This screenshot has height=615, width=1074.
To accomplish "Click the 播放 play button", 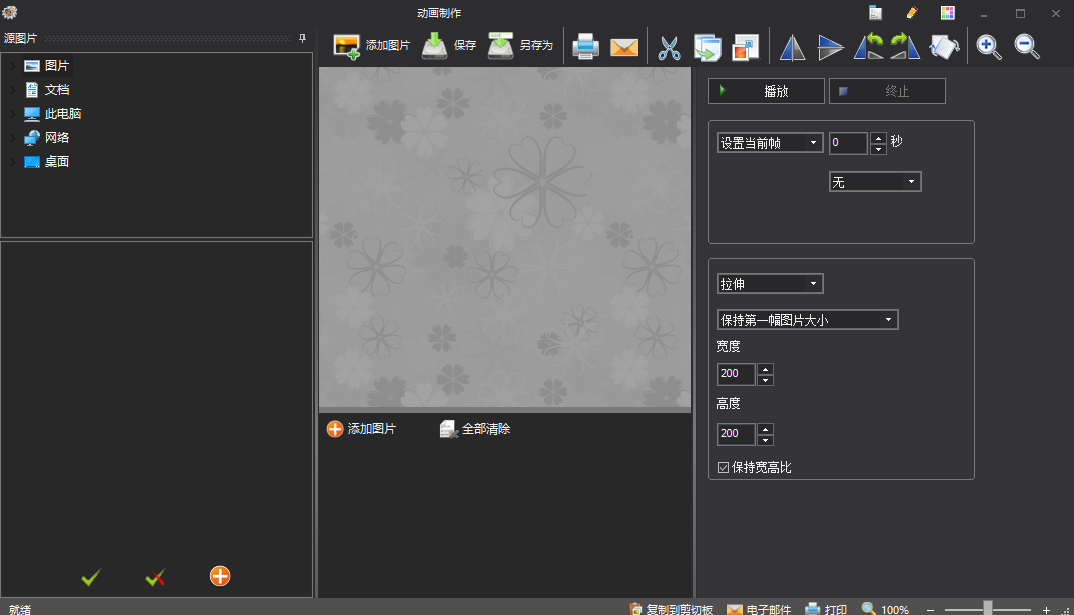I will (766, 91).
